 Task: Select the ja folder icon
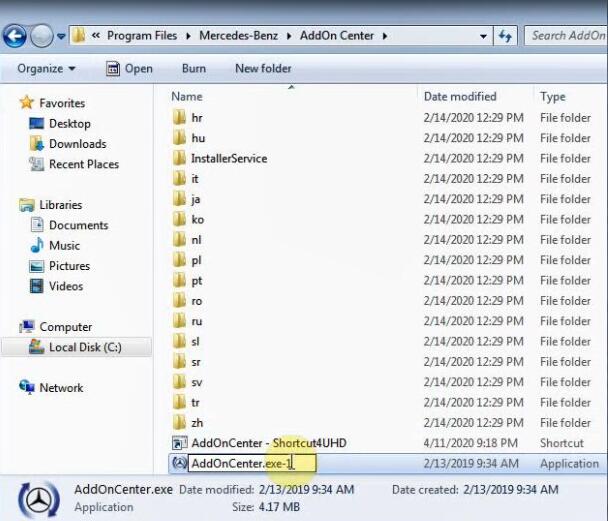point(179,199)
